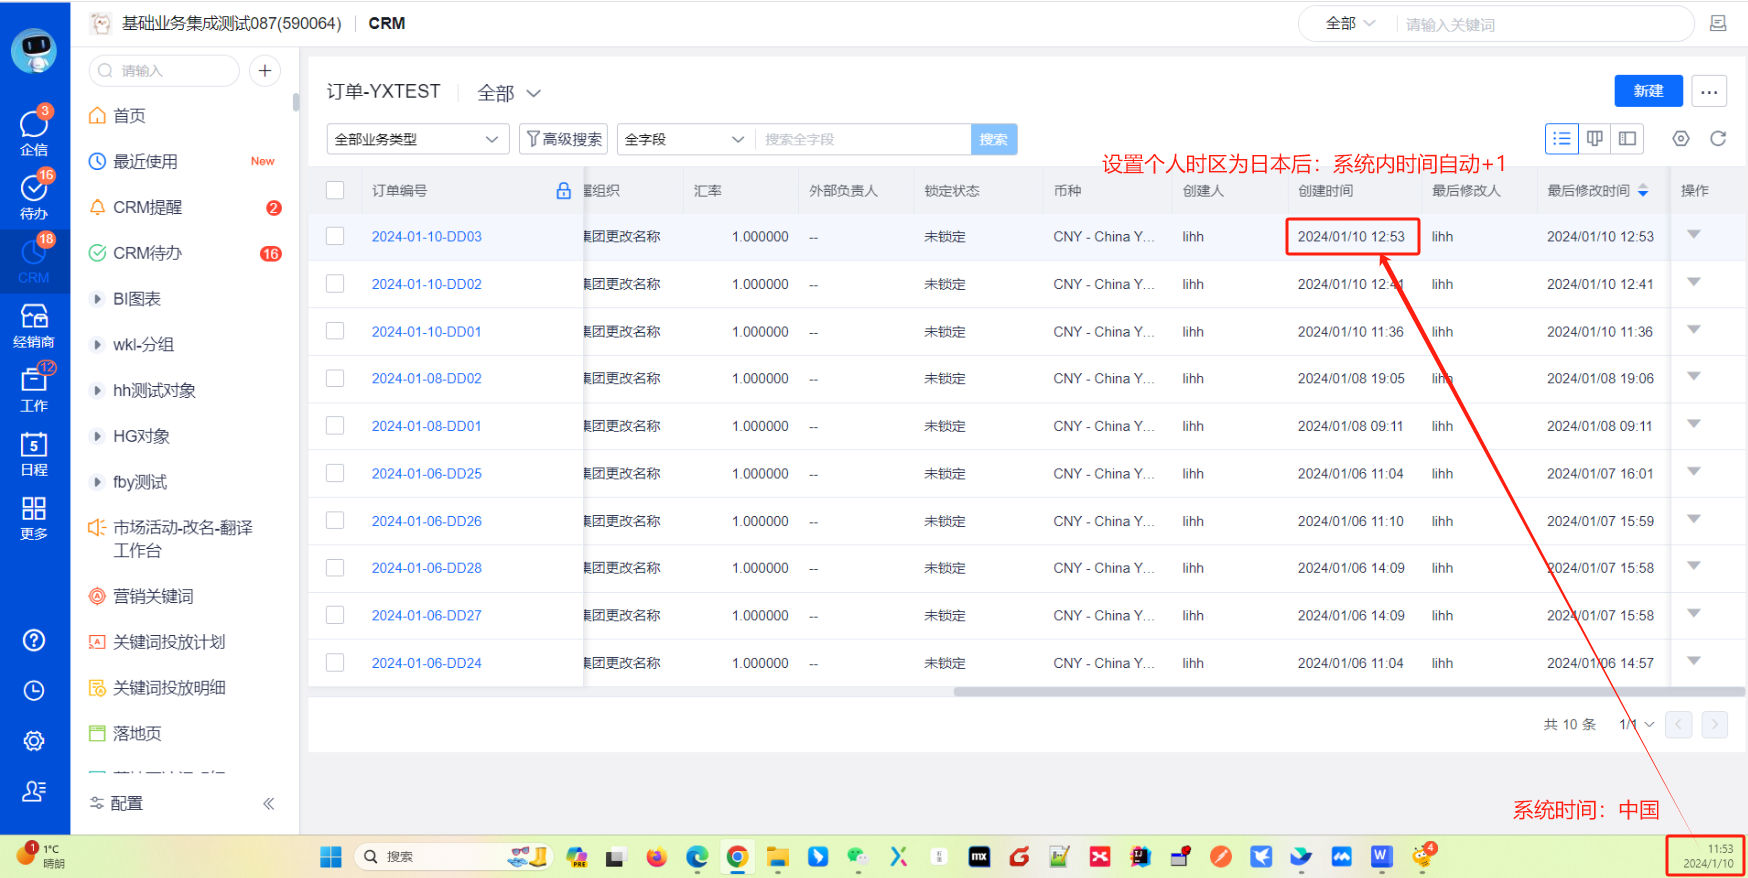
Task: Expand the hh测试对象 tree item
Action: click(x=97, y=391)
